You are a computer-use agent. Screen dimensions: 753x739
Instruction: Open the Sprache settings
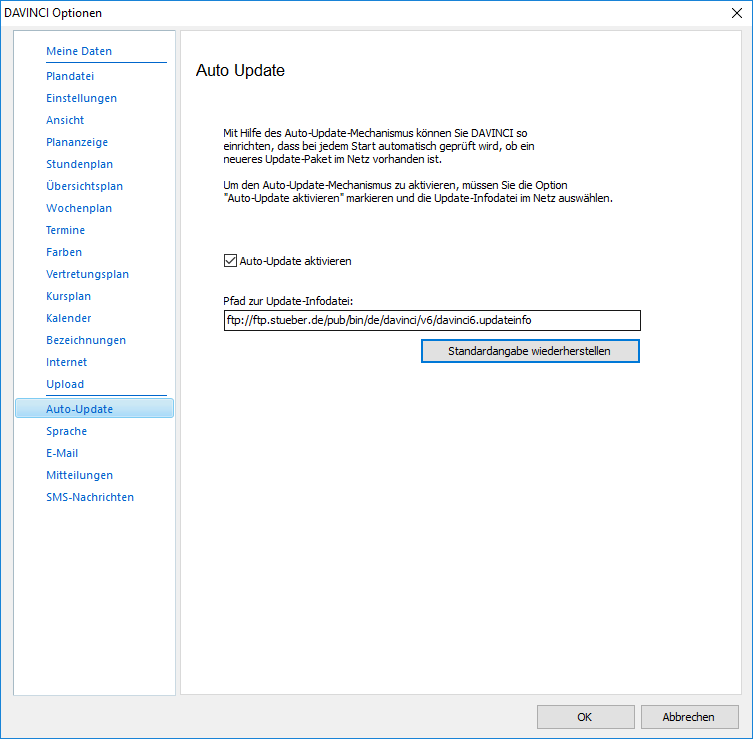click(x=66, y=431)
